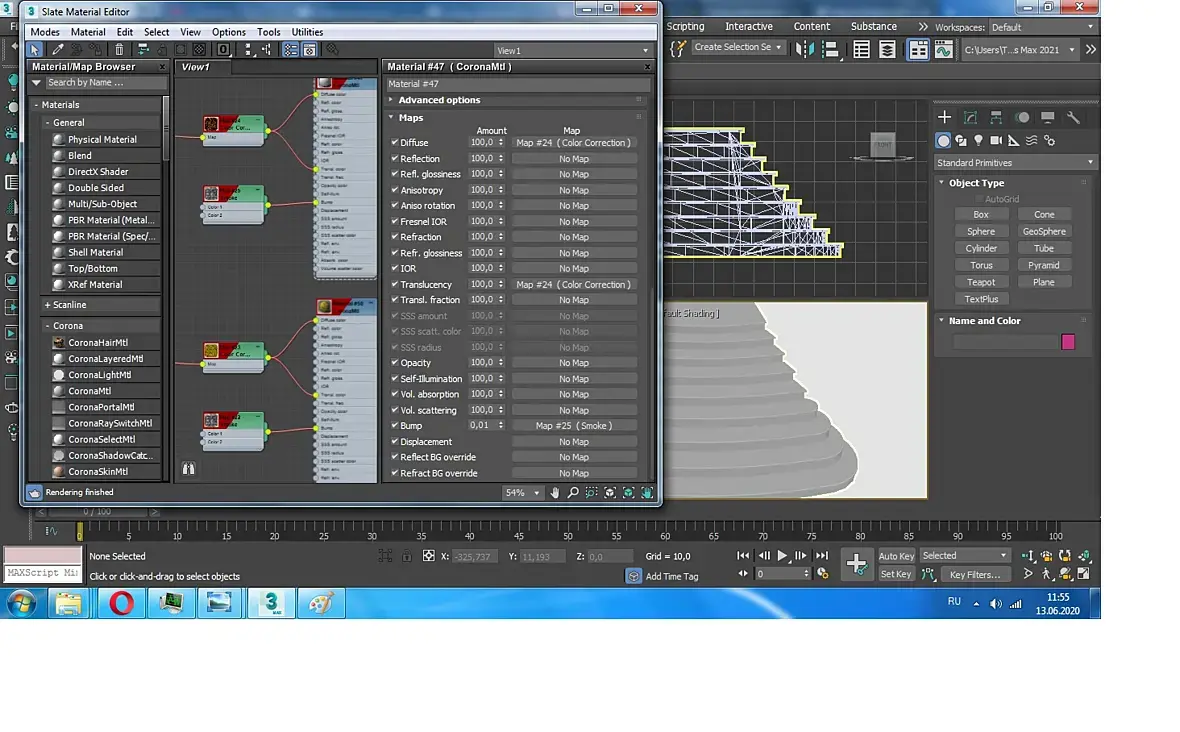1180x732 pixels.
Task: Uncheck the Diffuse map checkbox
Action: coord(394,141)
